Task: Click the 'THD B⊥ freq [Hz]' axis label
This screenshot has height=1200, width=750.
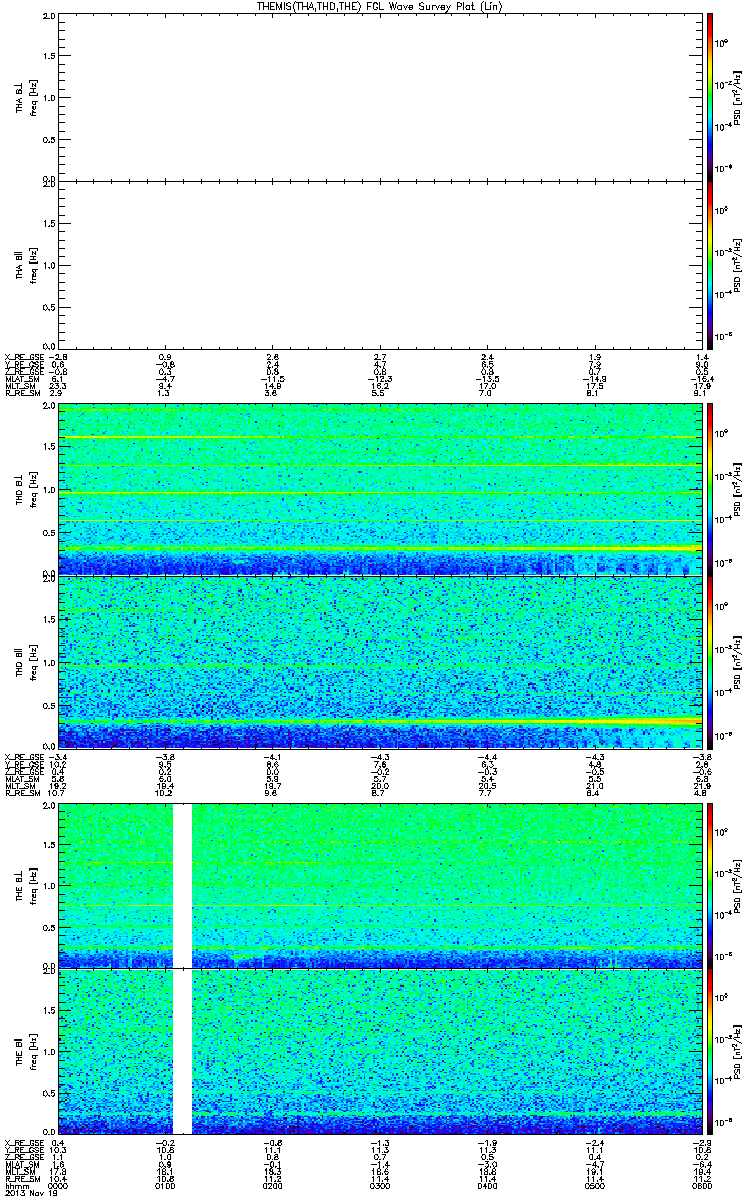Action: pos(25,489)
